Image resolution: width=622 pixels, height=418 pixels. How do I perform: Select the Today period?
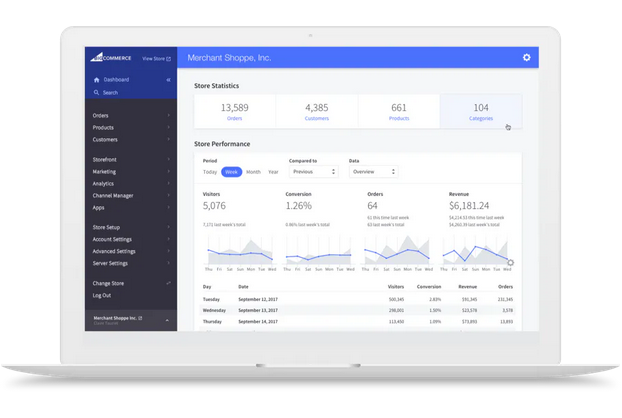(210, 172)
